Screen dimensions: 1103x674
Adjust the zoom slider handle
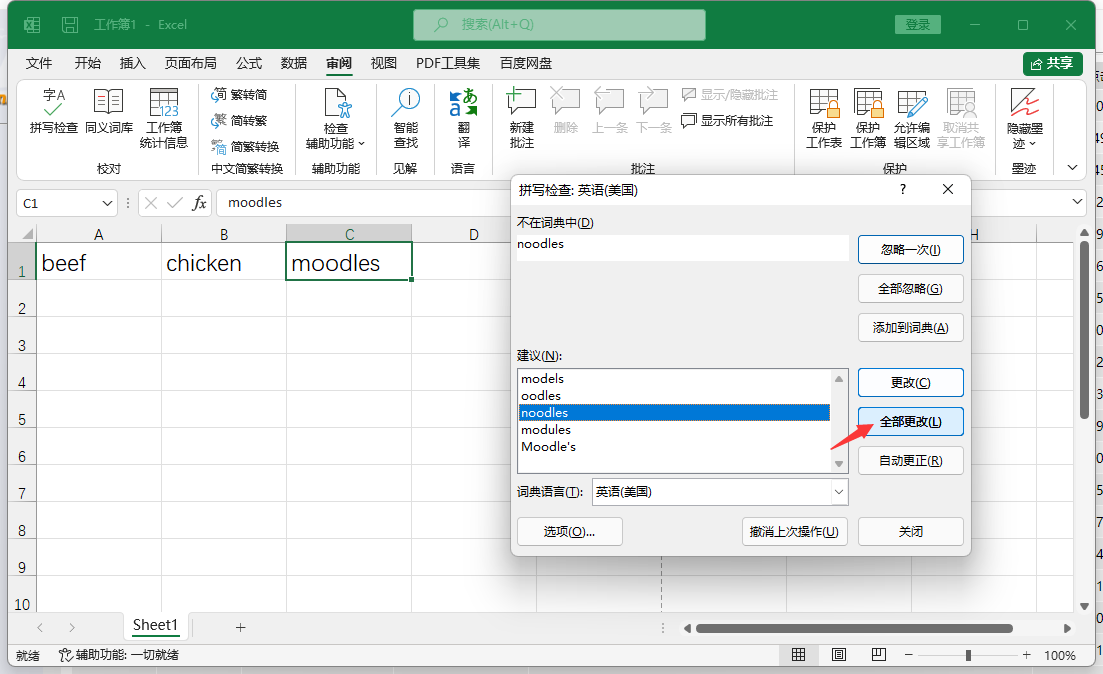point(969,655)
